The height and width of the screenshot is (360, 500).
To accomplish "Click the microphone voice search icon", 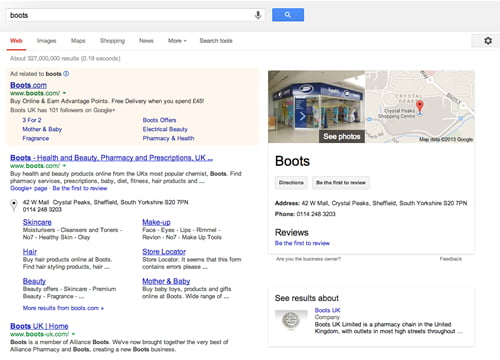I will click(x=258, y=15).
